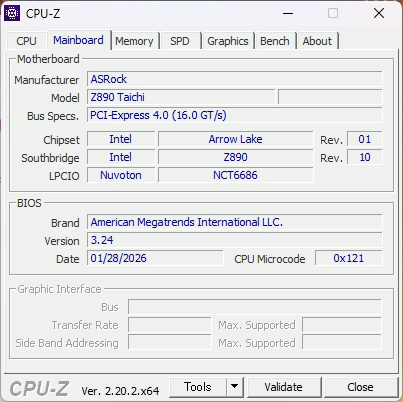403x402 pixels.
Task: Open the Tools dropdown arrow
Action: (x=235, y=387)
